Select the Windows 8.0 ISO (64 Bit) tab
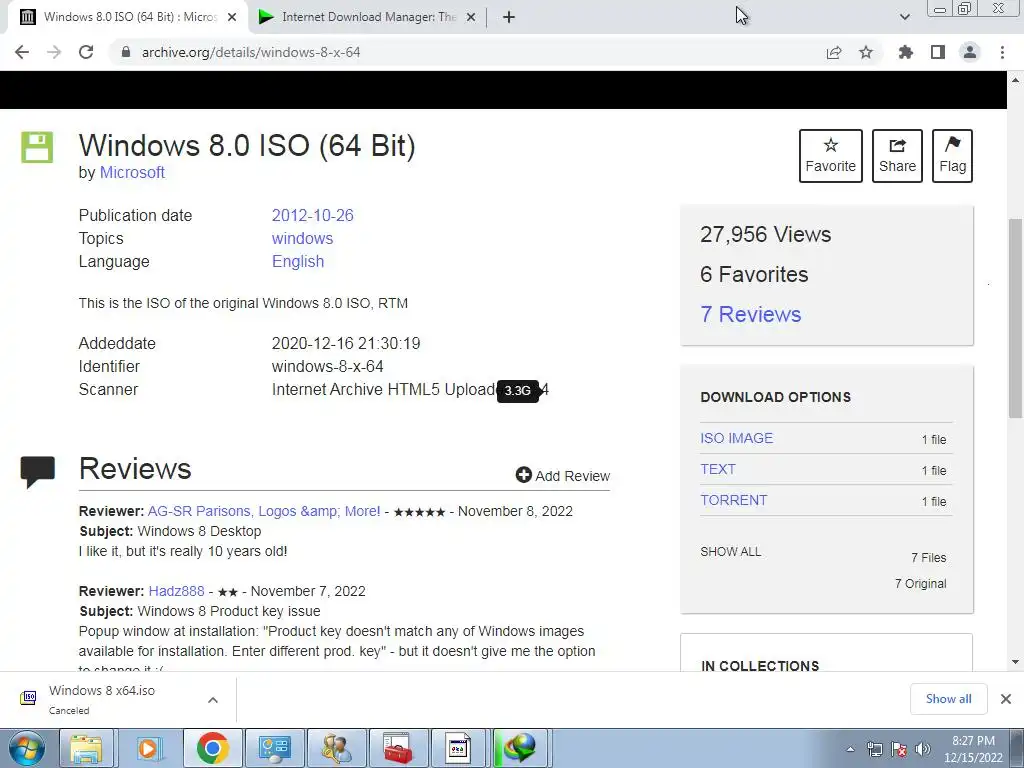The height and width of the screenshot is (768, 1024). (x=127, y=18)
